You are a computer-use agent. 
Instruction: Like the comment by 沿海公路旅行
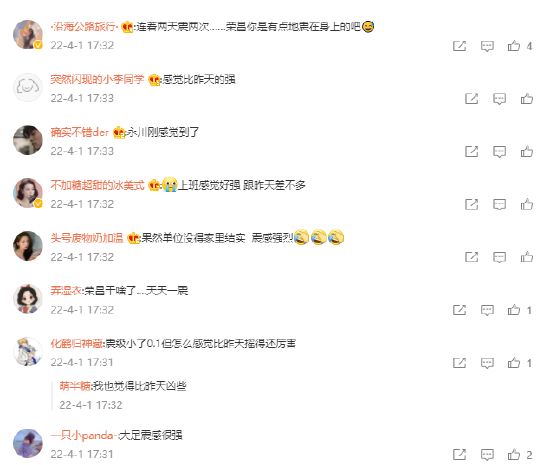pos(514,46)
